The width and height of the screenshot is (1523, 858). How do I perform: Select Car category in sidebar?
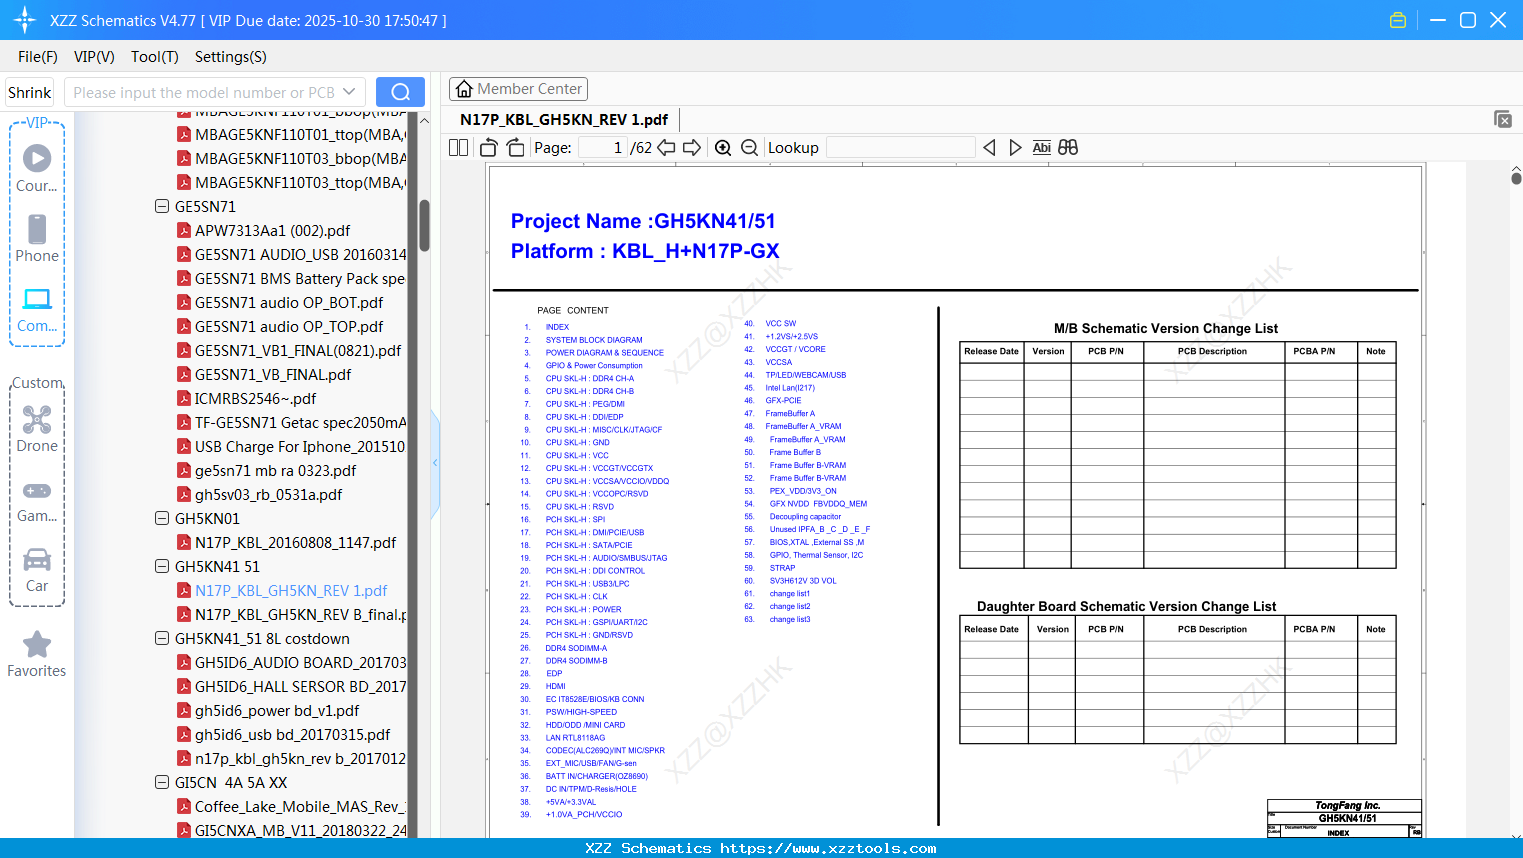point(37,570)
